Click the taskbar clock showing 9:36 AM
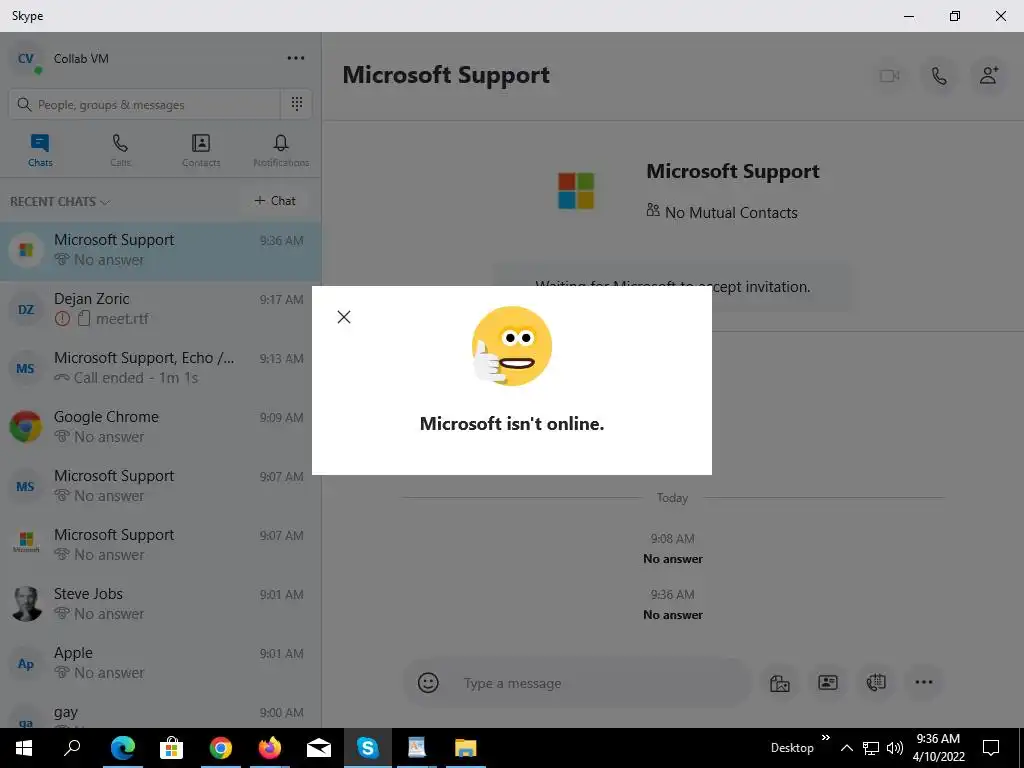The image size is (1024, 768). (938, 748)
